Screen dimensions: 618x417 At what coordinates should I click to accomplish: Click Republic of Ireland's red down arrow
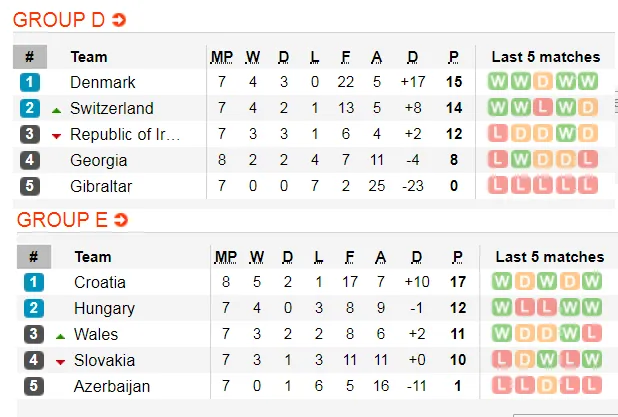[56, 135]
